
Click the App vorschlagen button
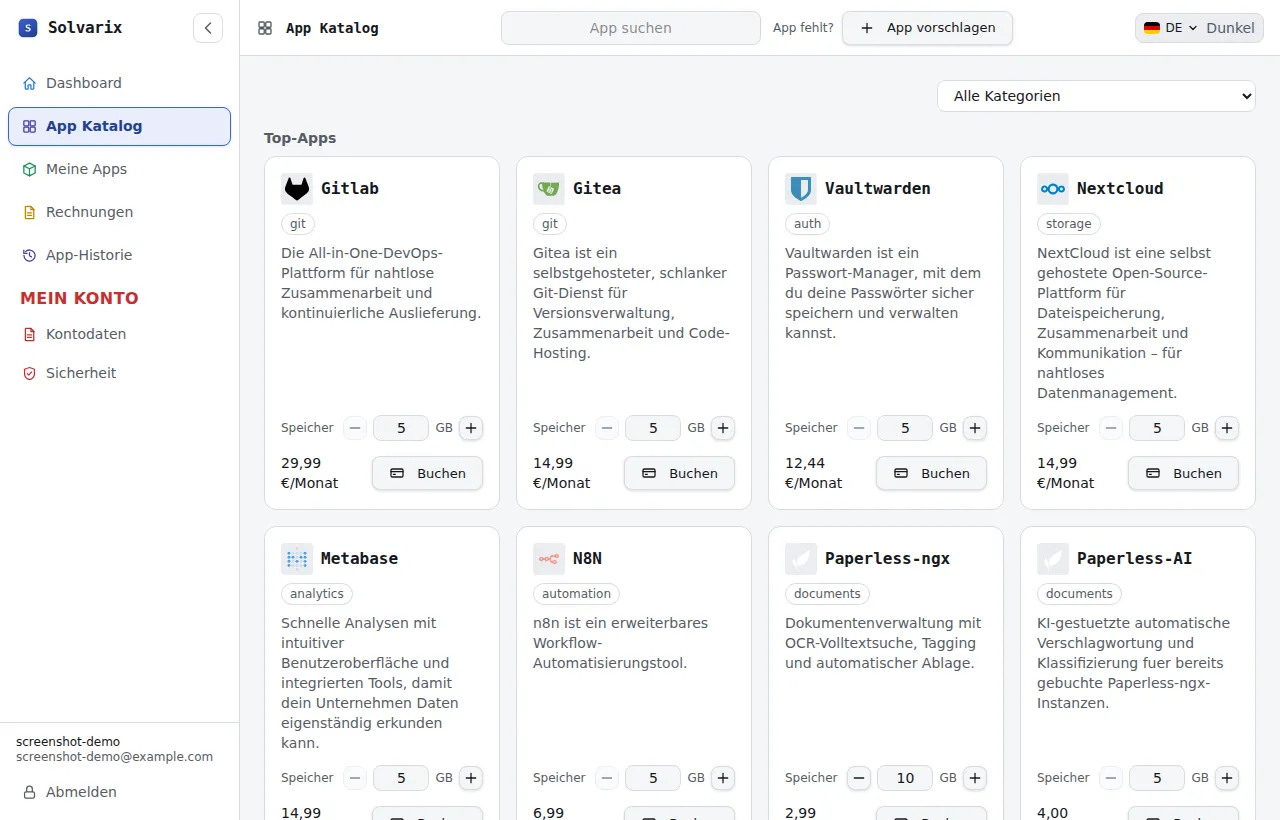click(x=927, y=28)
